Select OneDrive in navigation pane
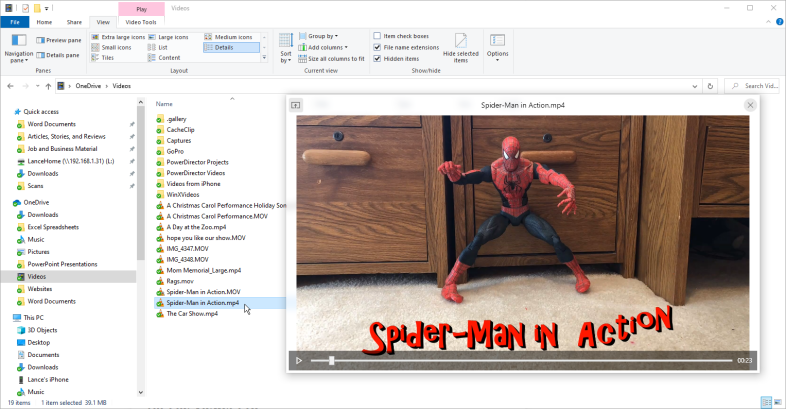786x409 pixels. pos(36,202)
